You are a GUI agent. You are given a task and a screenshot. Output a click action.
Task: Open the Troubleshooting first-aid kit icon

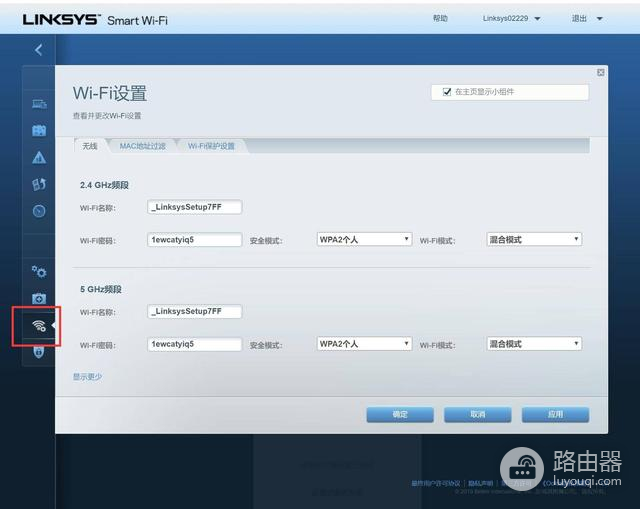[39, 298]
